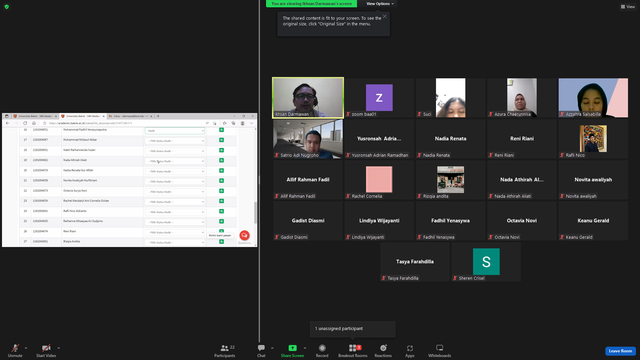Screen dimensions: 640x360
Task: Select Satrio Adi Nugroho's video tile
Action: [308, 139]
